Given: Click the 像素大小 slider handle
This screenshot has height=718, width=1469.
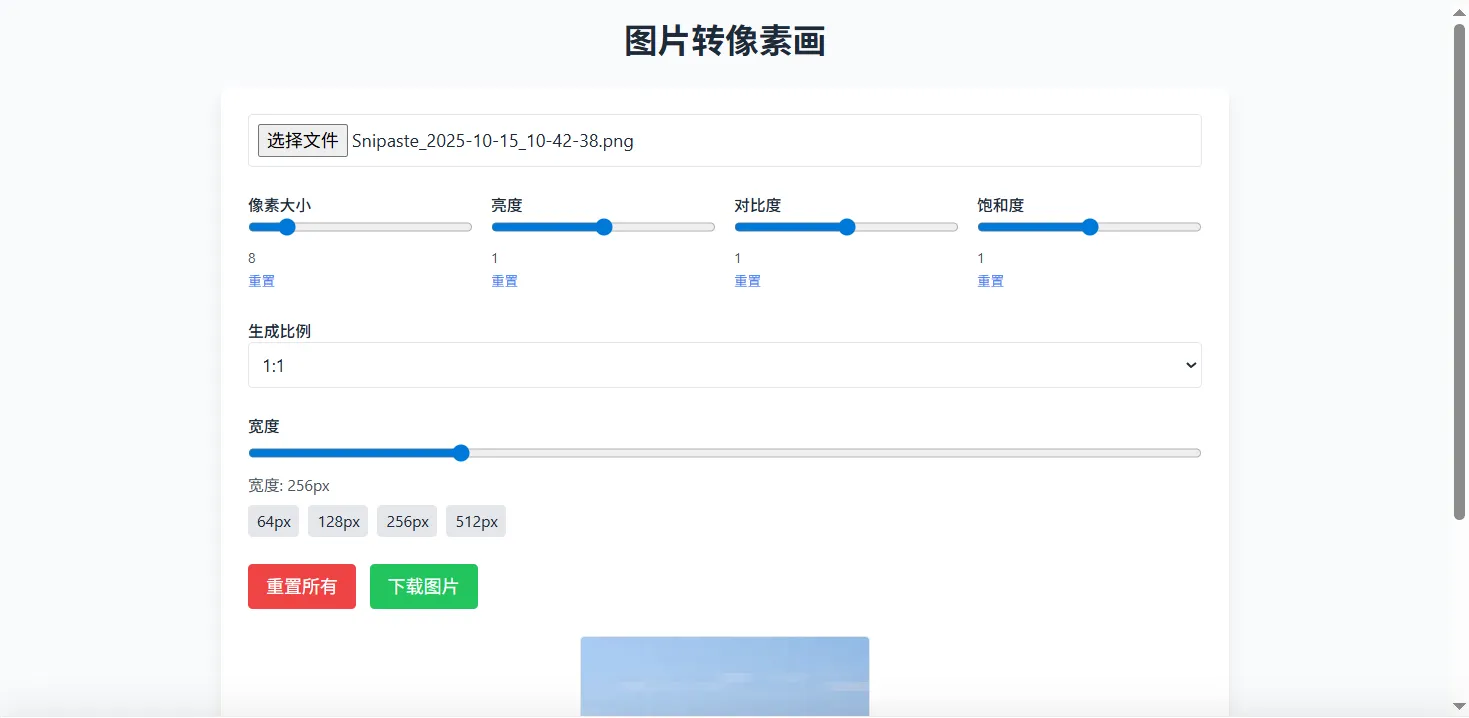Looking at the screenshot, I should (287, 227).
